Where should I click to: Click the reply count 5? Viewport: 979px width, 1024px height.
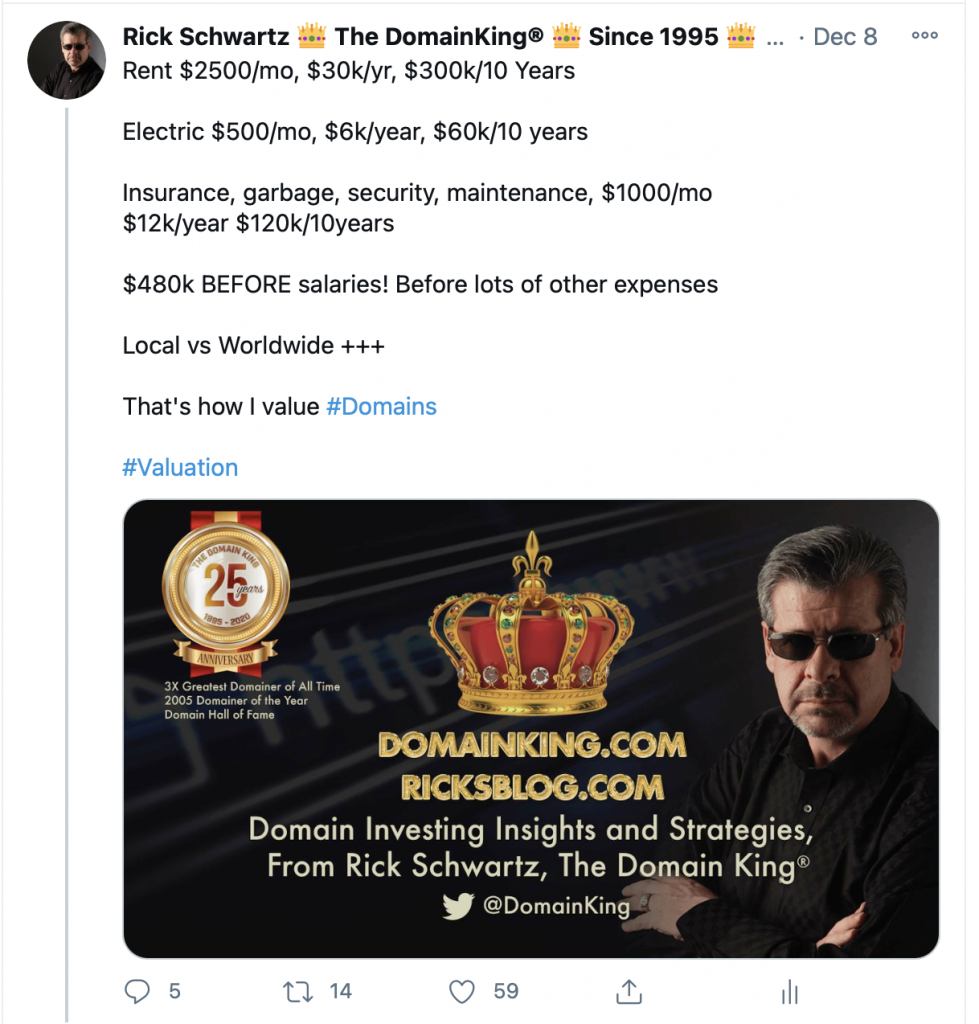pyautogui.click(x=174, y=991)
